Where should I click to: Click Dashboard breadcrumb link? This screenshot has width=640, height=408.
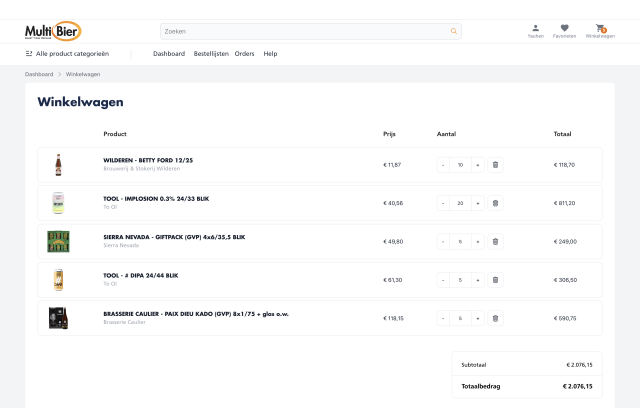(39, 74)
